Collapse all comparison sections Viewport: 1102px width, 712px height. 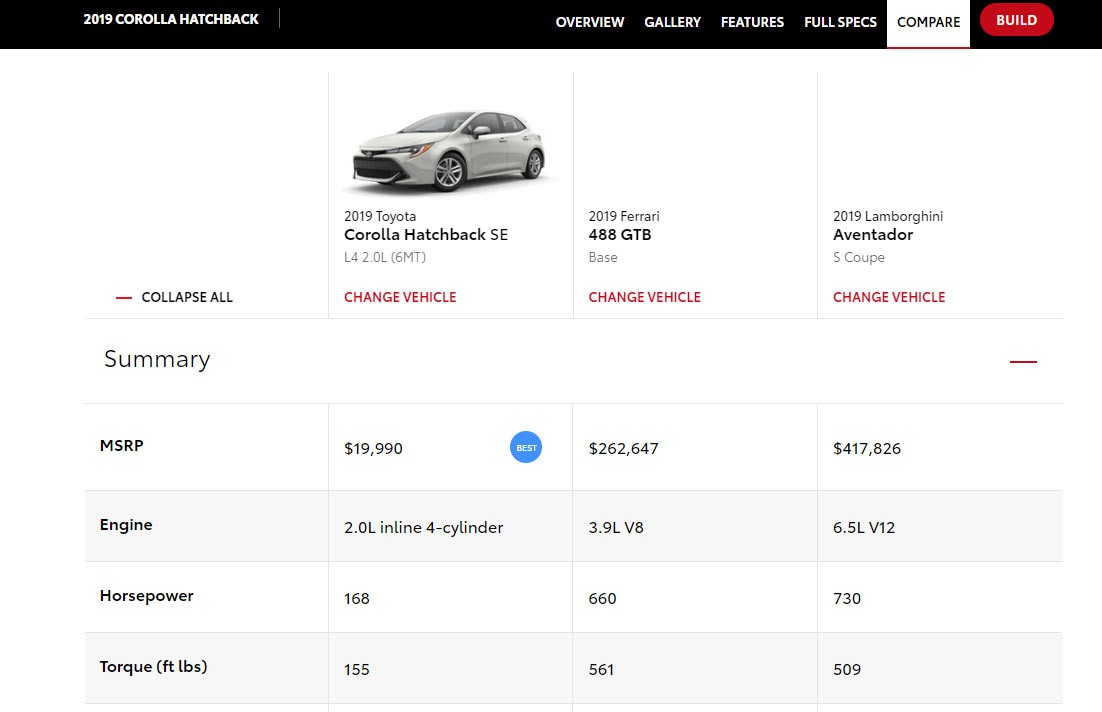[x=186, y=297]
